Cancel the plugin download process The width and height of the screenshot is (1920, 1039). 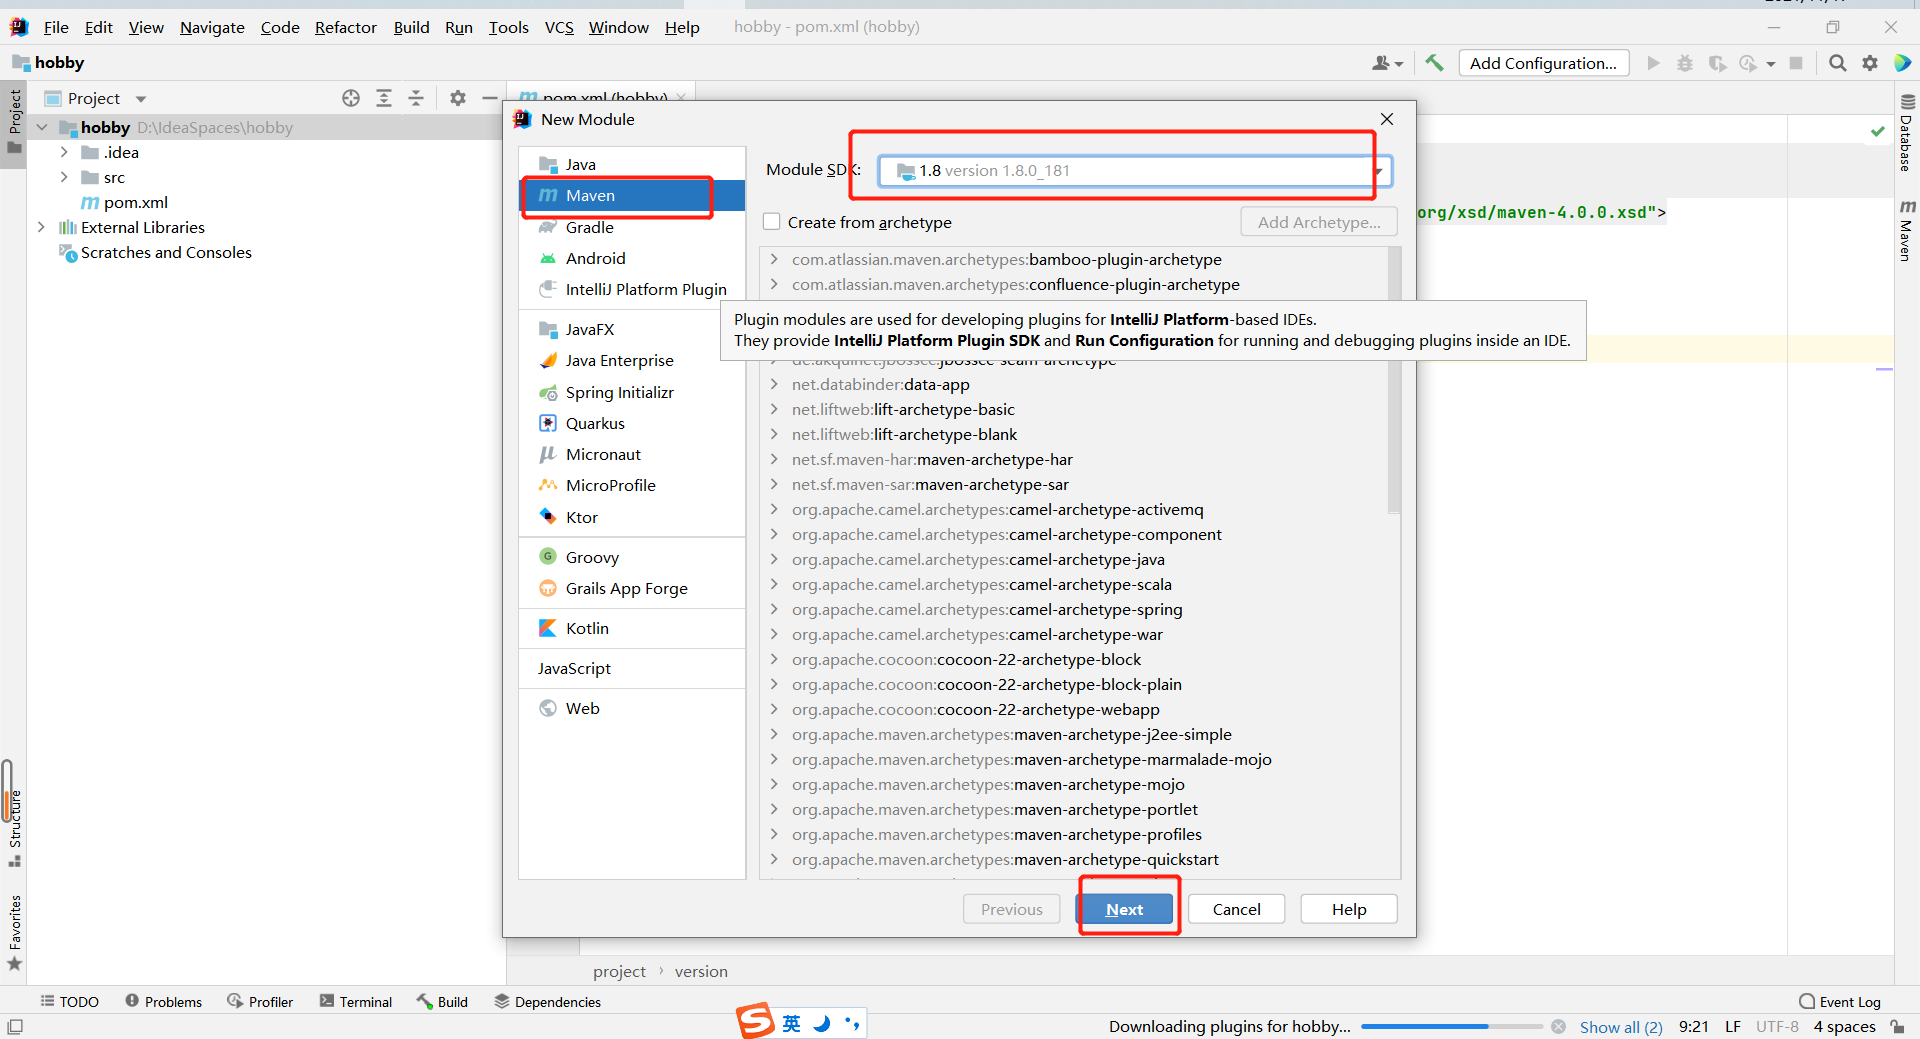coord(1558,1027)
